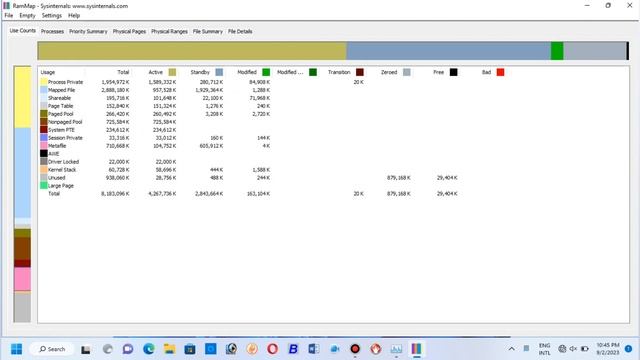
Task: Click the volume icon in system tray
Action: (x=573, y=349)
